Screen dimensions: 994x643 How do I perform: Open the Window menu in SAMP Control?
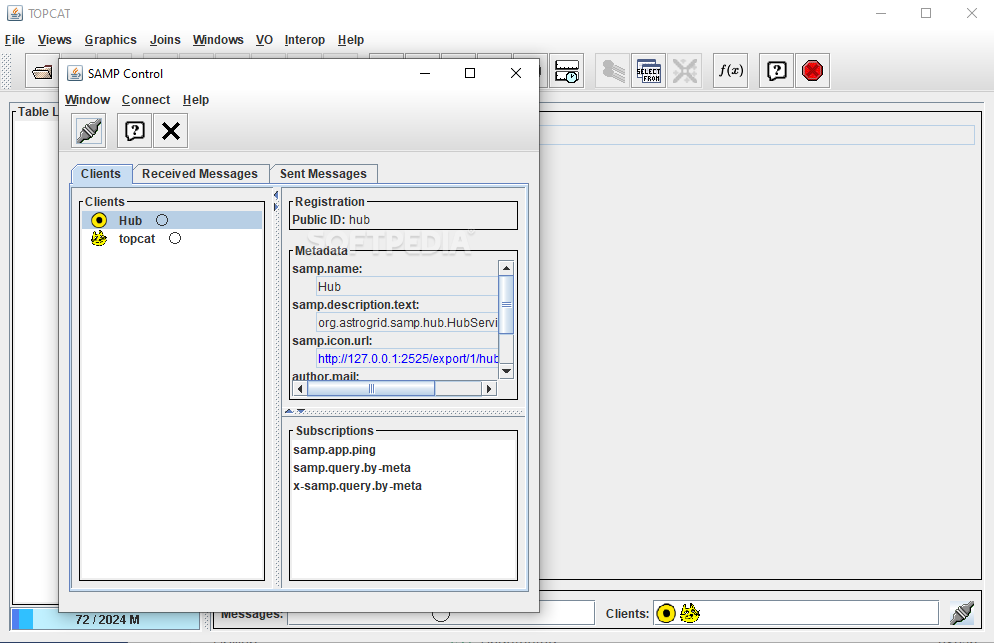coord(87,100)
